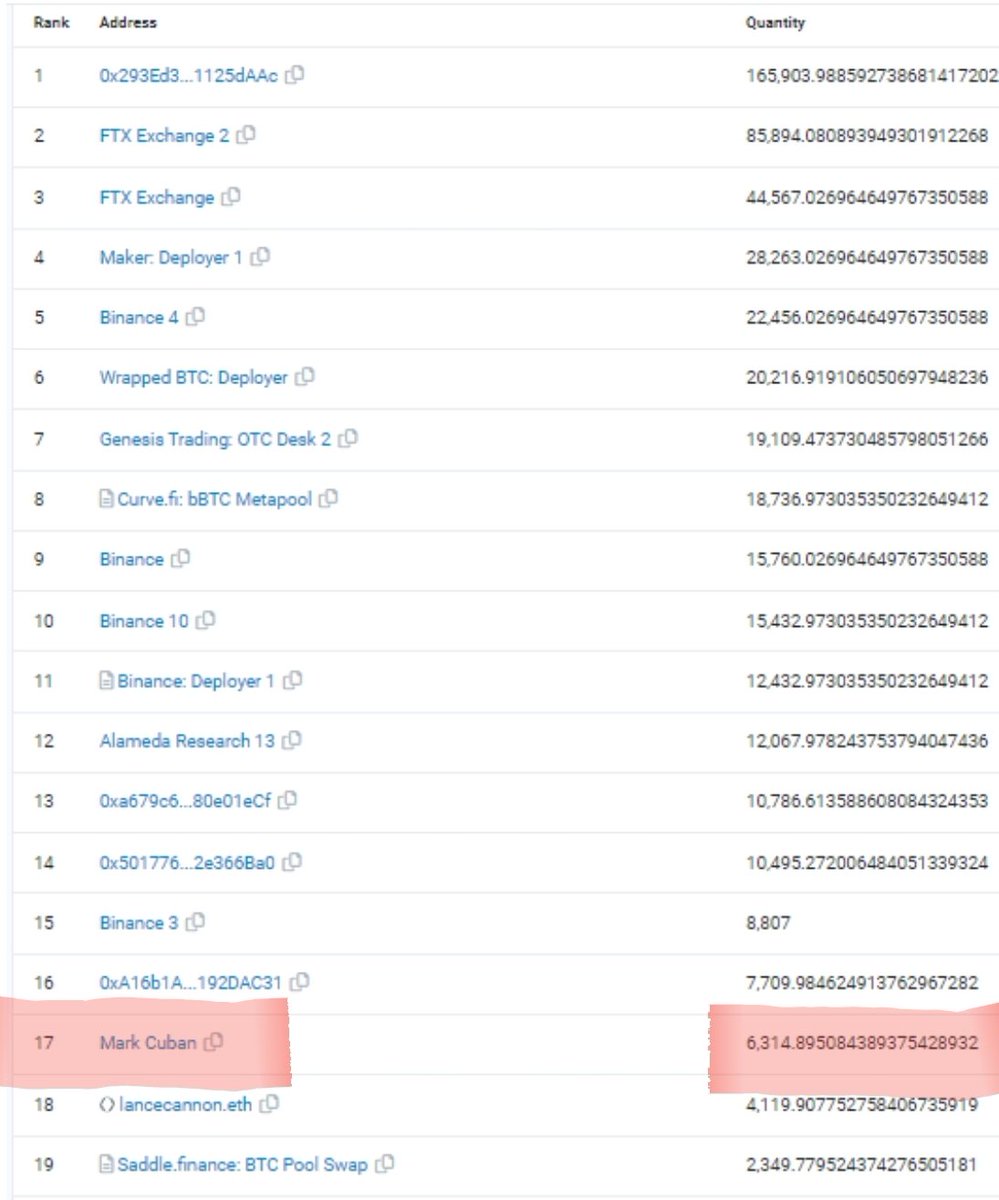Screen dimensions: 999x1200
Task: Open the FTX Exchange address link
Action: coord(156,197)
